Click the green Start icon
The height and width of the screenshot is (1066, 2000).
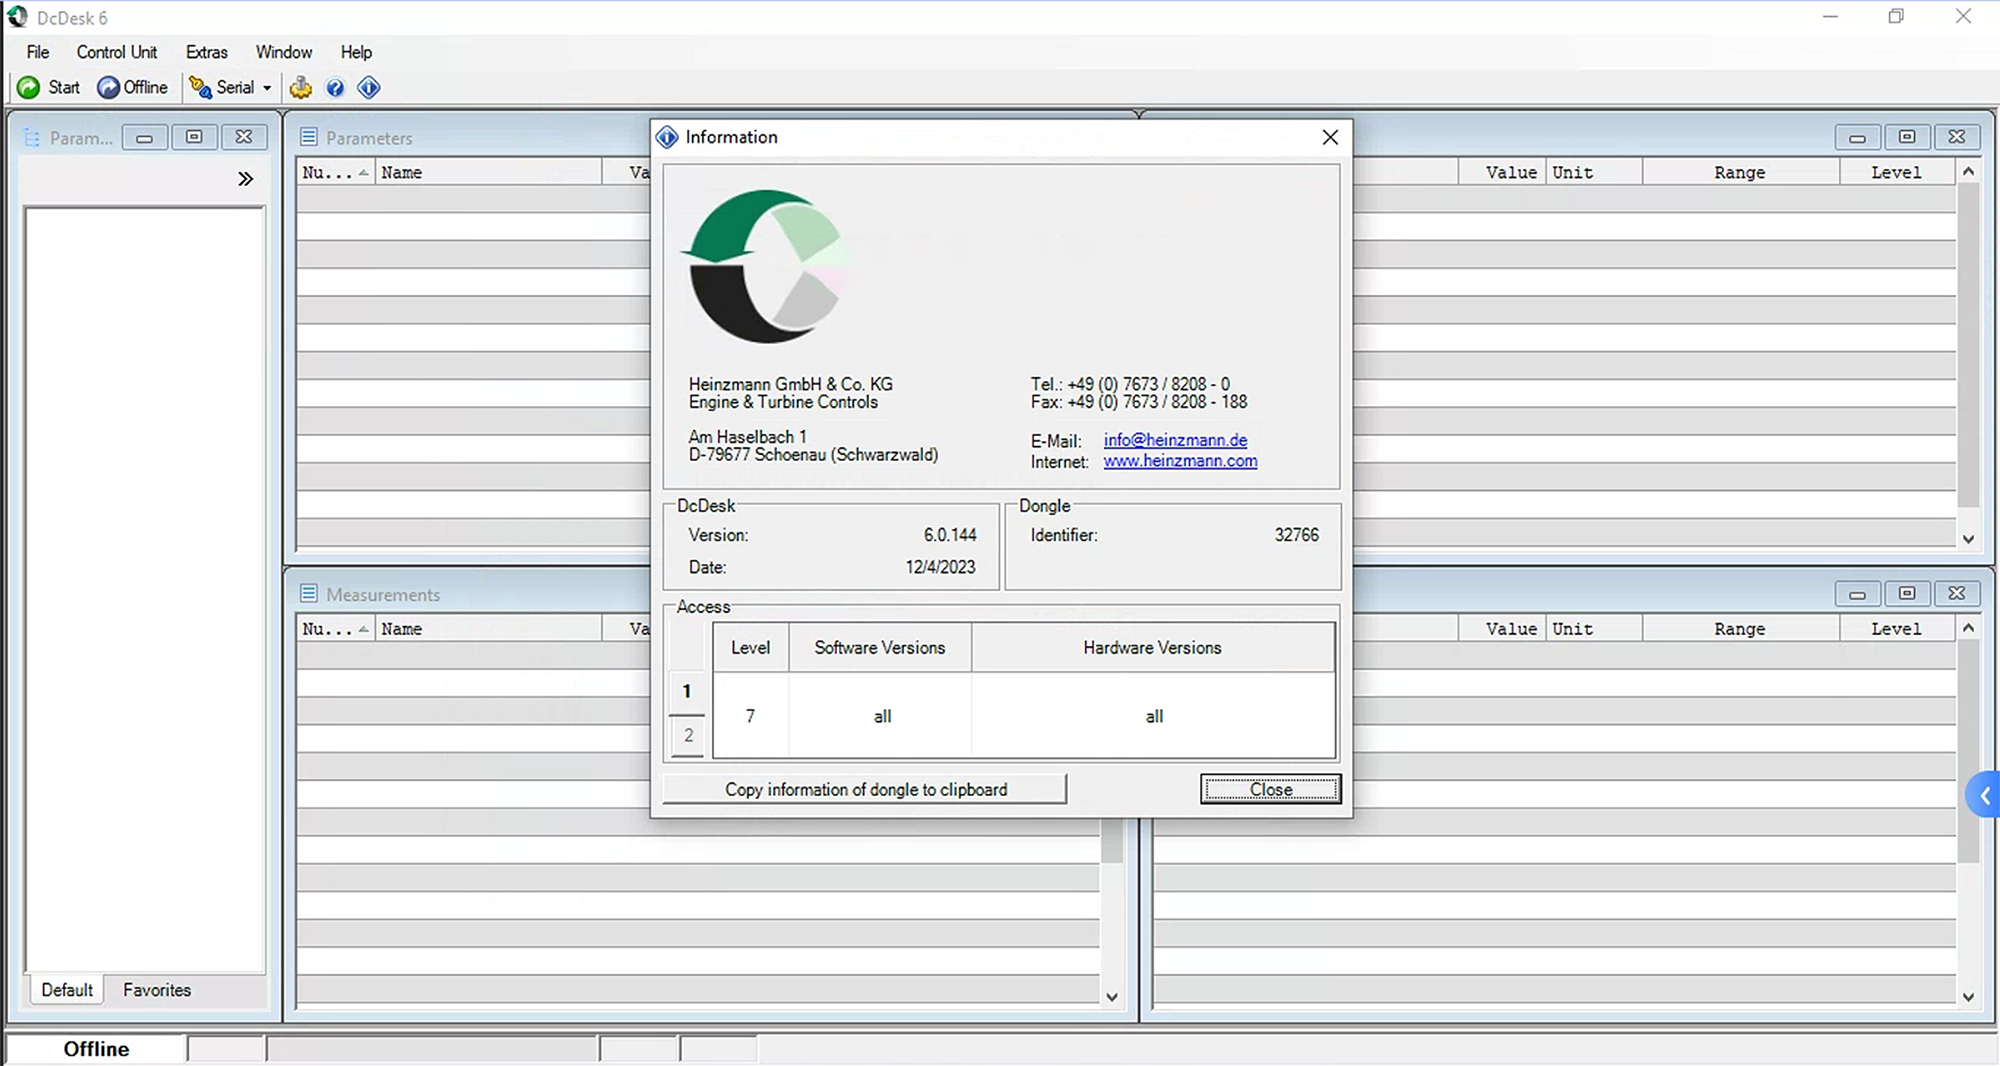[29, 88]
